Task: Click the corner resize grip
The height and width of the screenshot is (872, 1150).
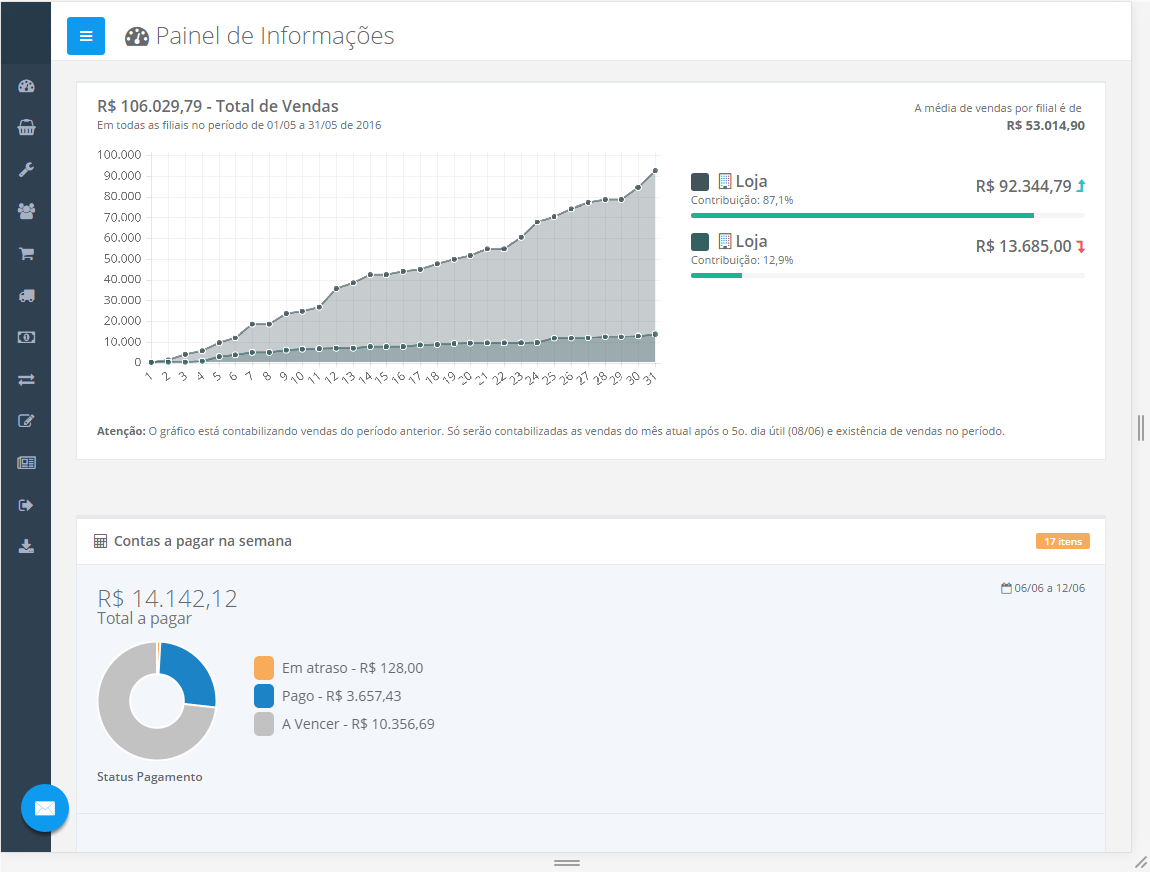Action: pos(1141,862)
